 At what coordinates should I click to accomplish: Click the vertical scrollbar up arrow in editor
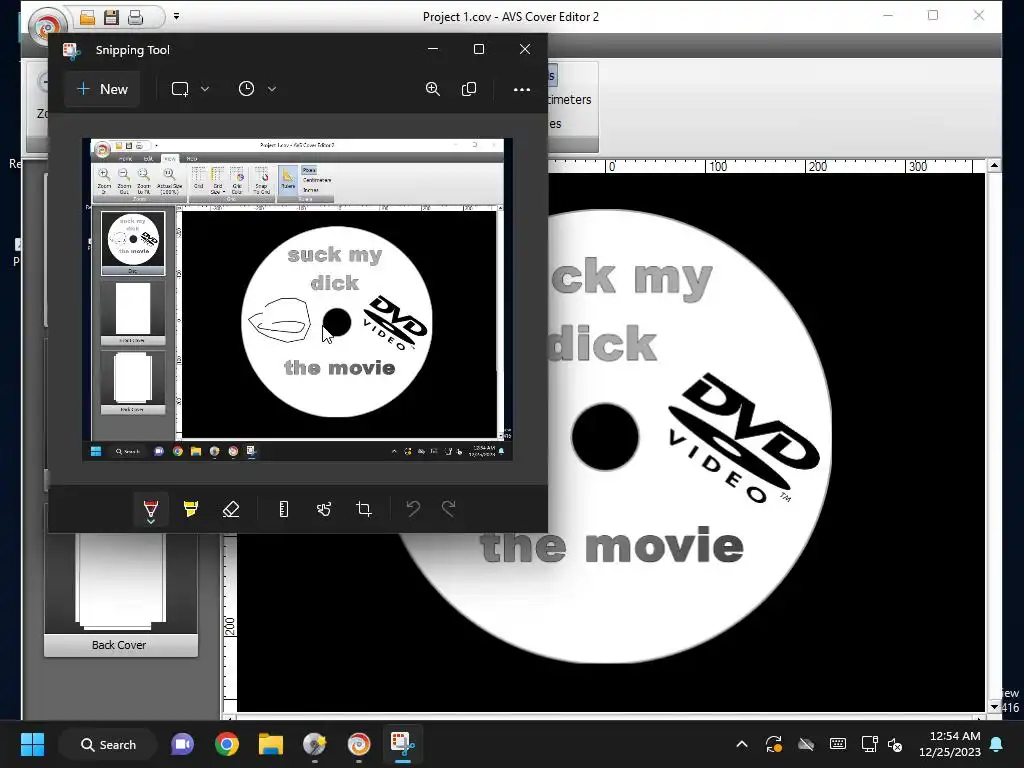(994, 165)
